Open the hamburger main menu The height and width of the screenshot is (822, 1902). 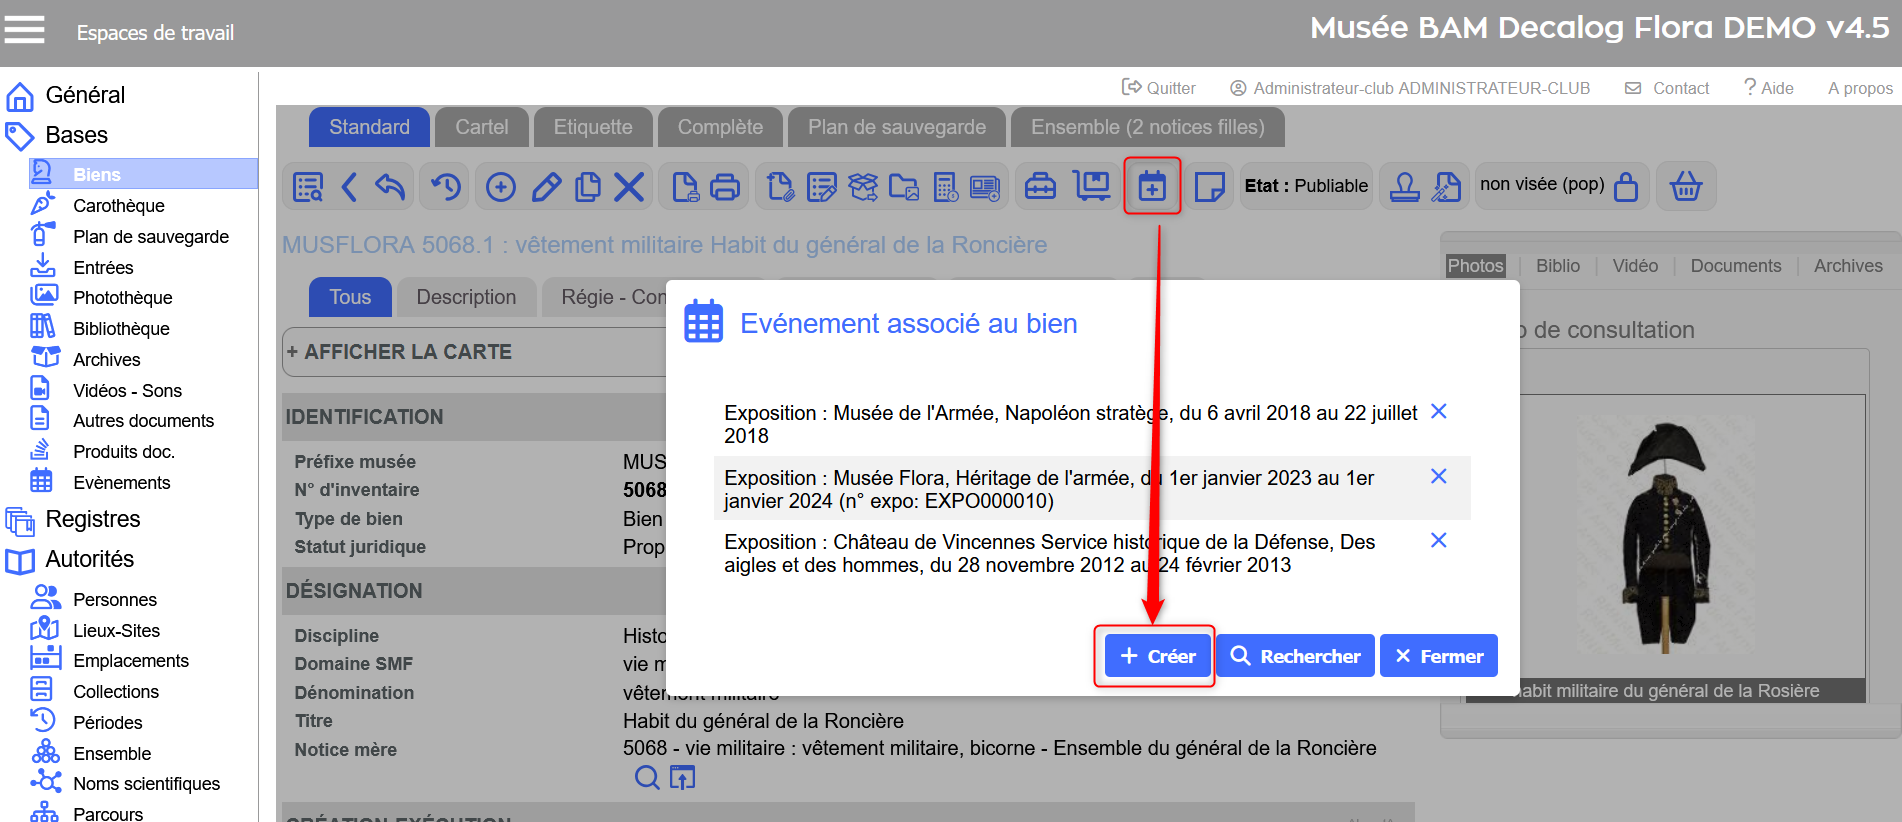(25, 31)
